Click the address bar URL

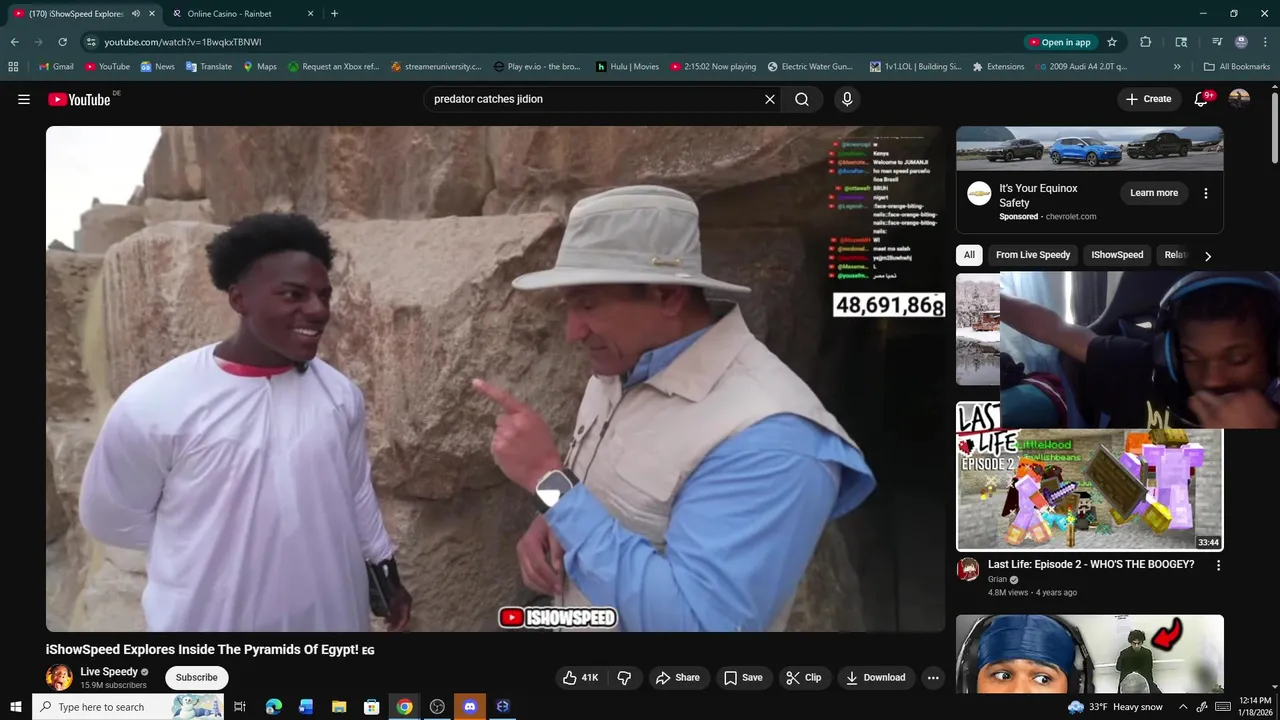(x=183, y=42)
